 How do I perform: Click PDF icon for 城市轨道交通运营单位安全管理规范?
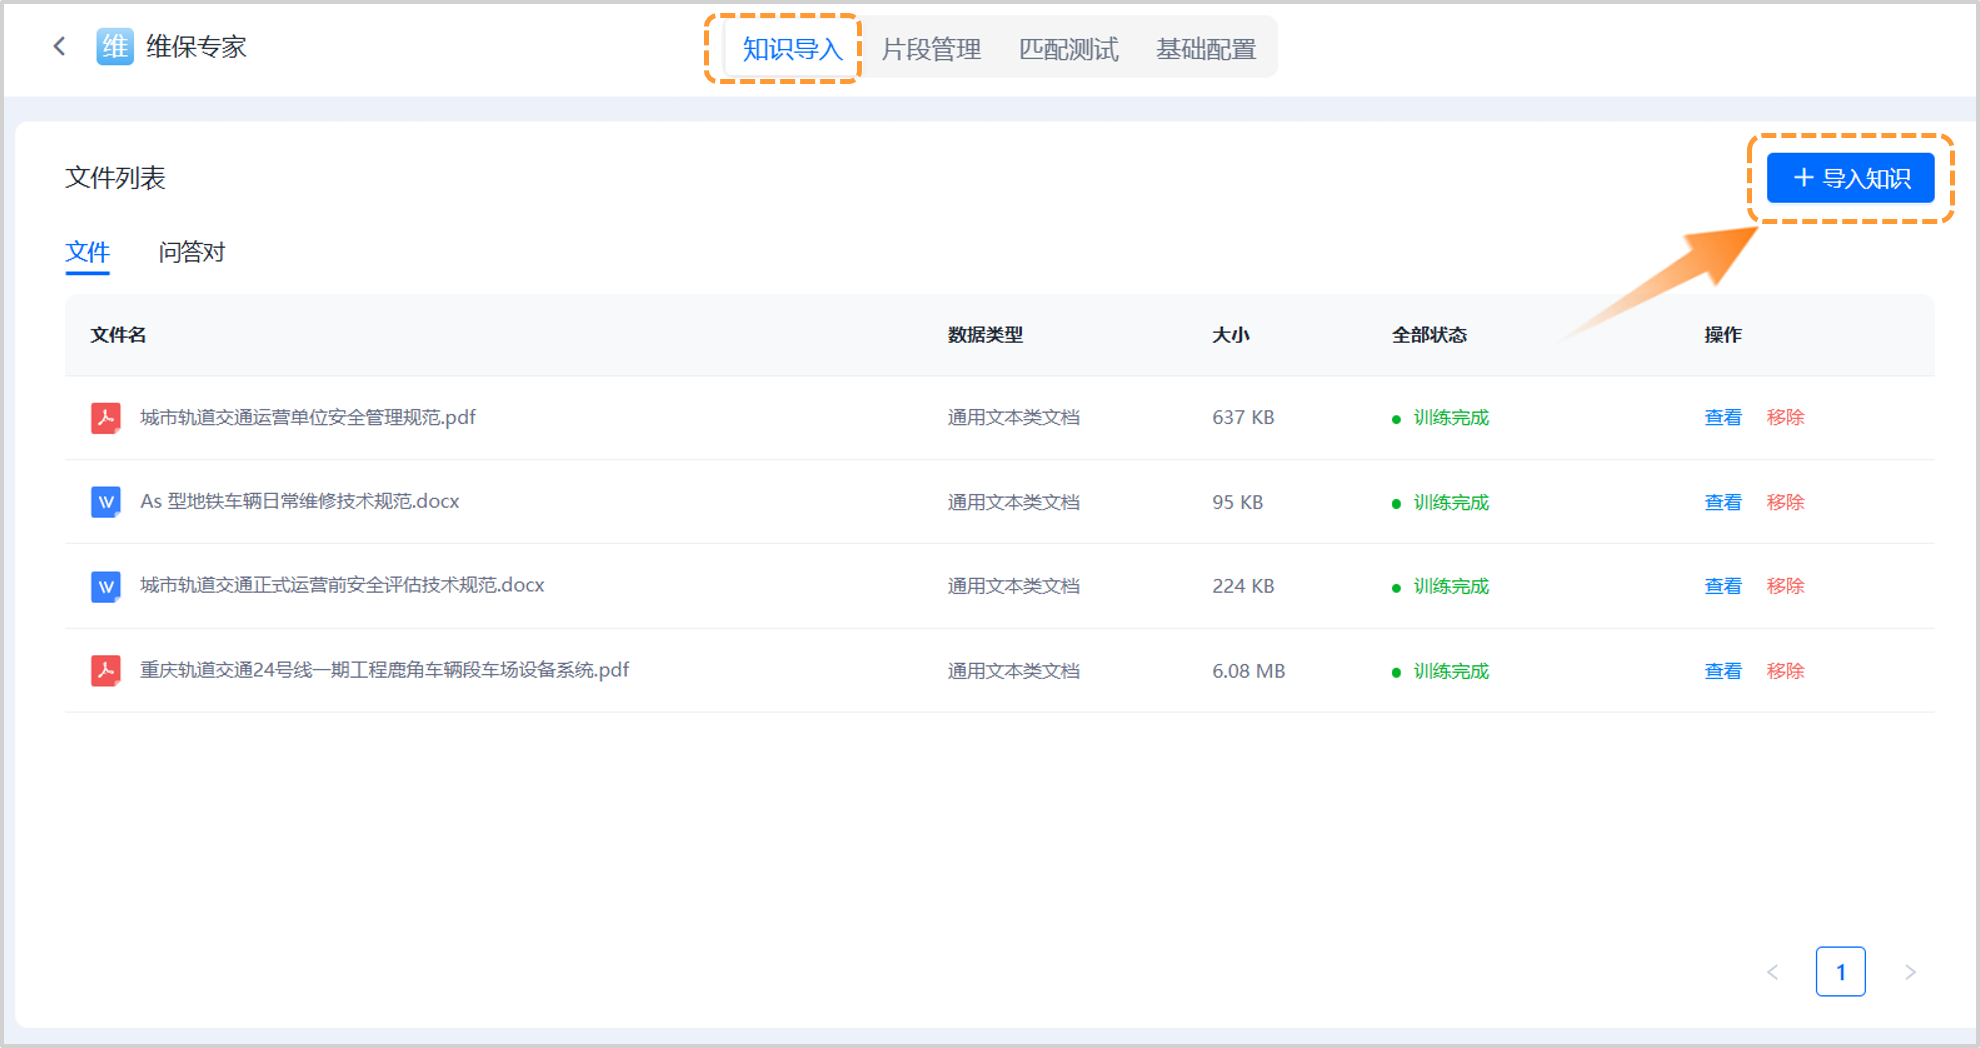pyautogui.click(x=106, y=418)
